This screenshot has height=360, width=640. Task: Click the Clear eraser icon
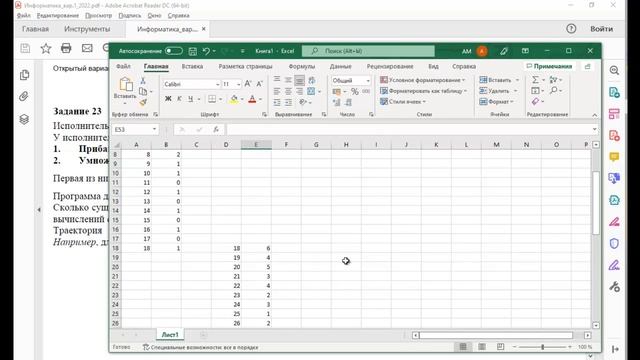[x=535, y=102]
